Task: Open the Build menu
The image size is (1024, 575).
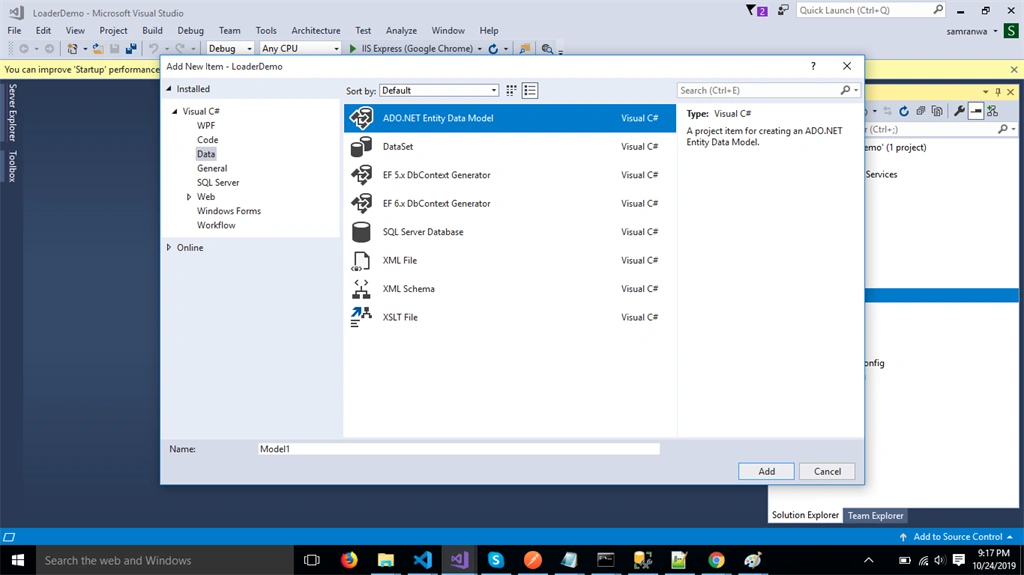Action: [x=152, y=31]
